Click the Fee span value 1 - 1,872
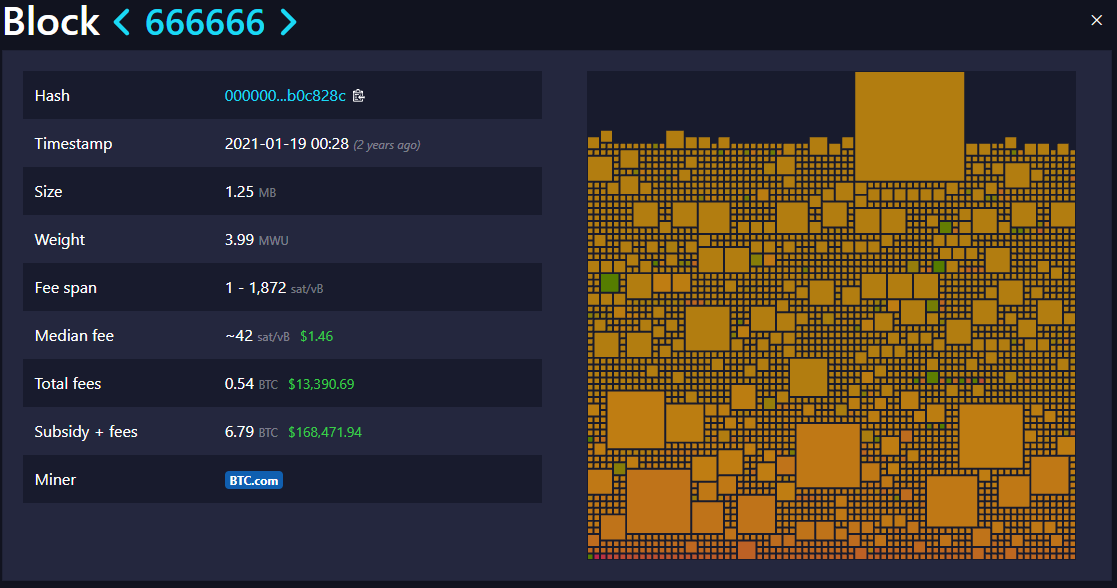The height and width of the screenshot is (588, 1117). (257, 288)
